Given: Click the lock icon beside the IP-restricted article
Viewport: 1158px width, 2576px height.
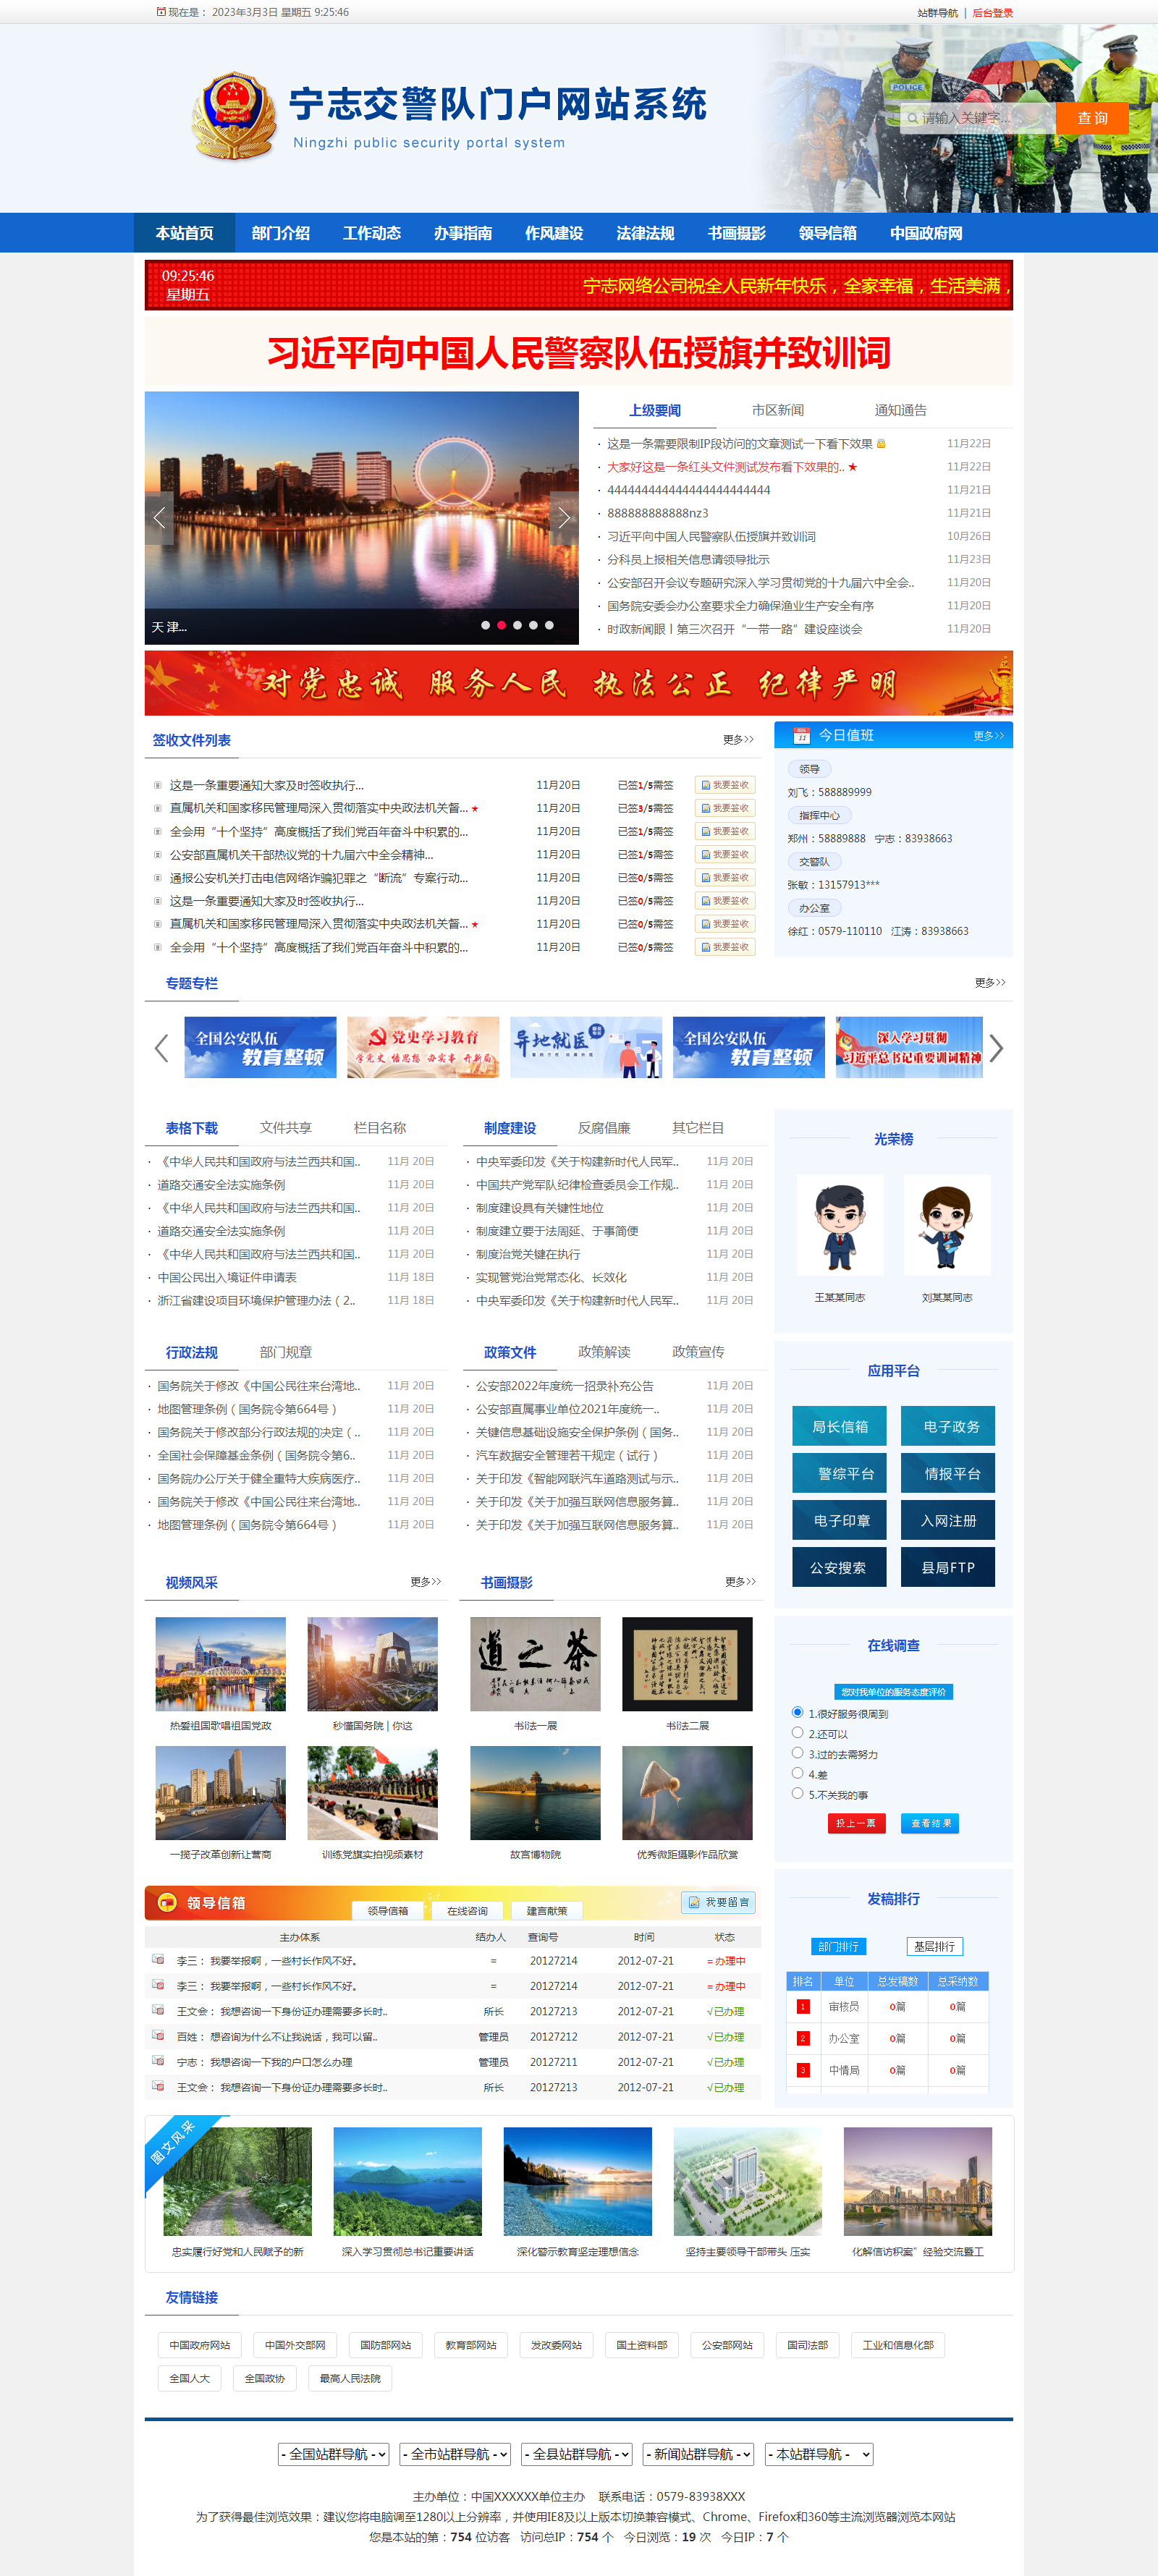Looking at the screenshot, I should coord(881,443).
